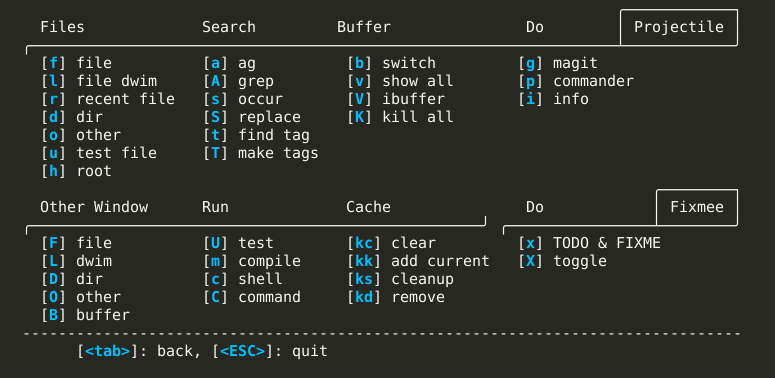Pick the [r] recent file entry
The height and width of the screenshot is (378, 775).
108,99
